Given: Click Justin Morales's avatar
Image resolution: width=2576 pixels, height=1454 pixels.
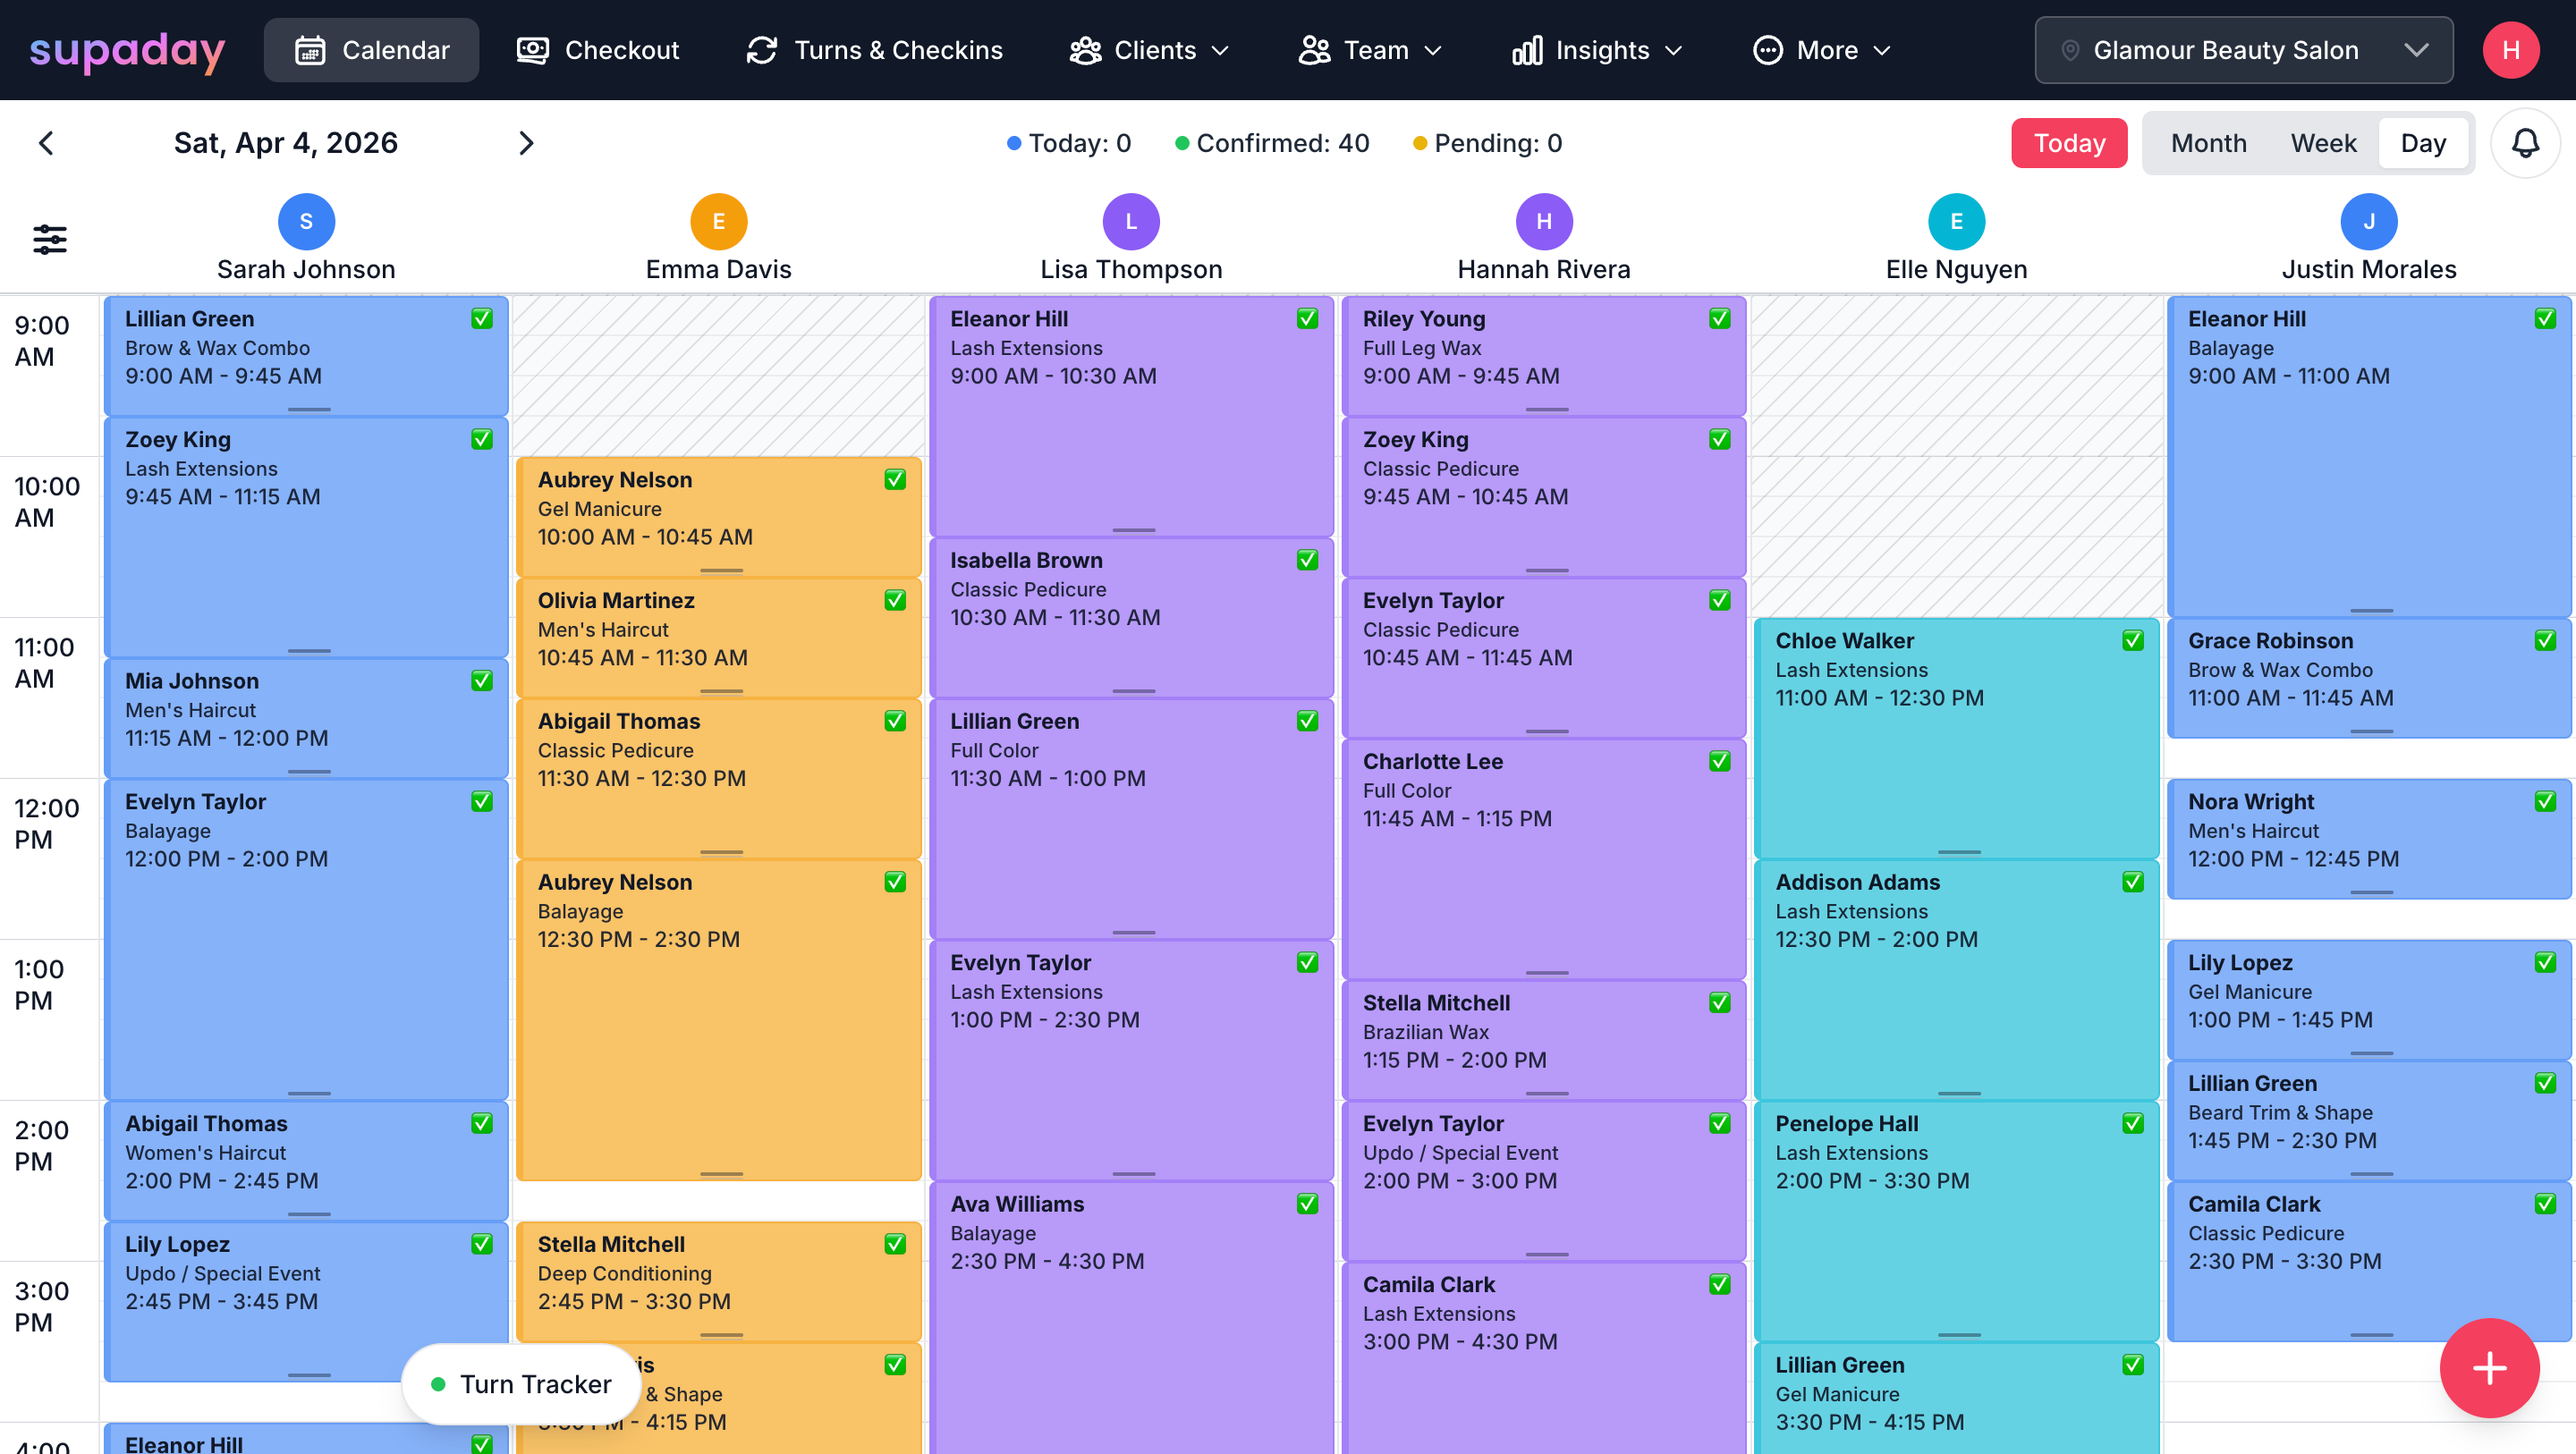Looking at the screenshot, I should 2369,221.
